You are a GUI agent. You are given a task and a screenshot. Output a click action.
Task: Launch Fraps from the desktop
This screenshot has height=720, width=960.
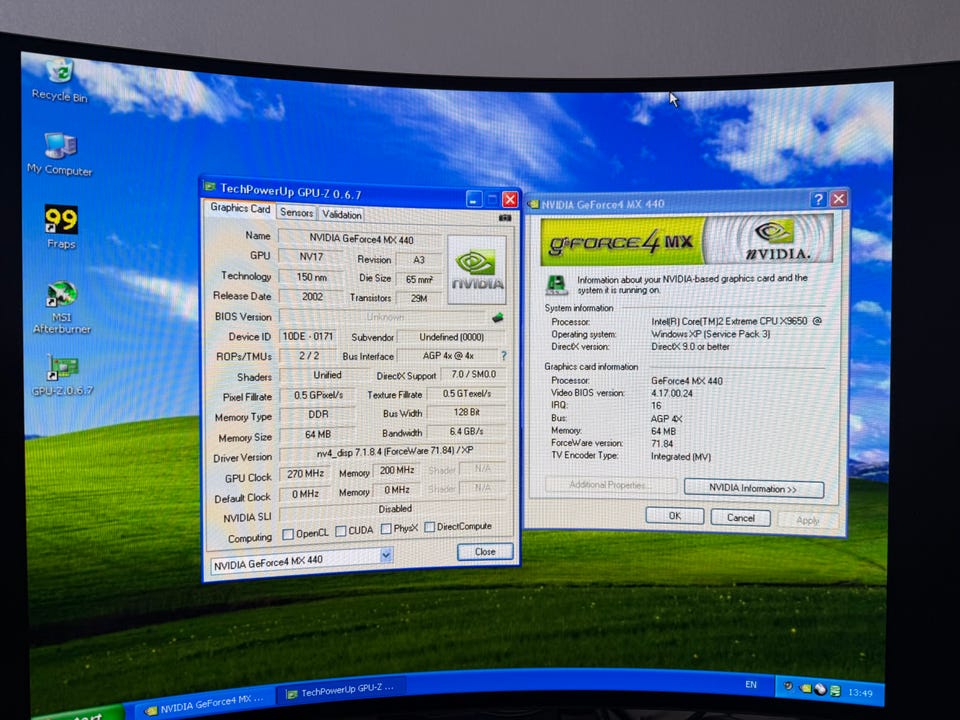(x=61, y=221)
